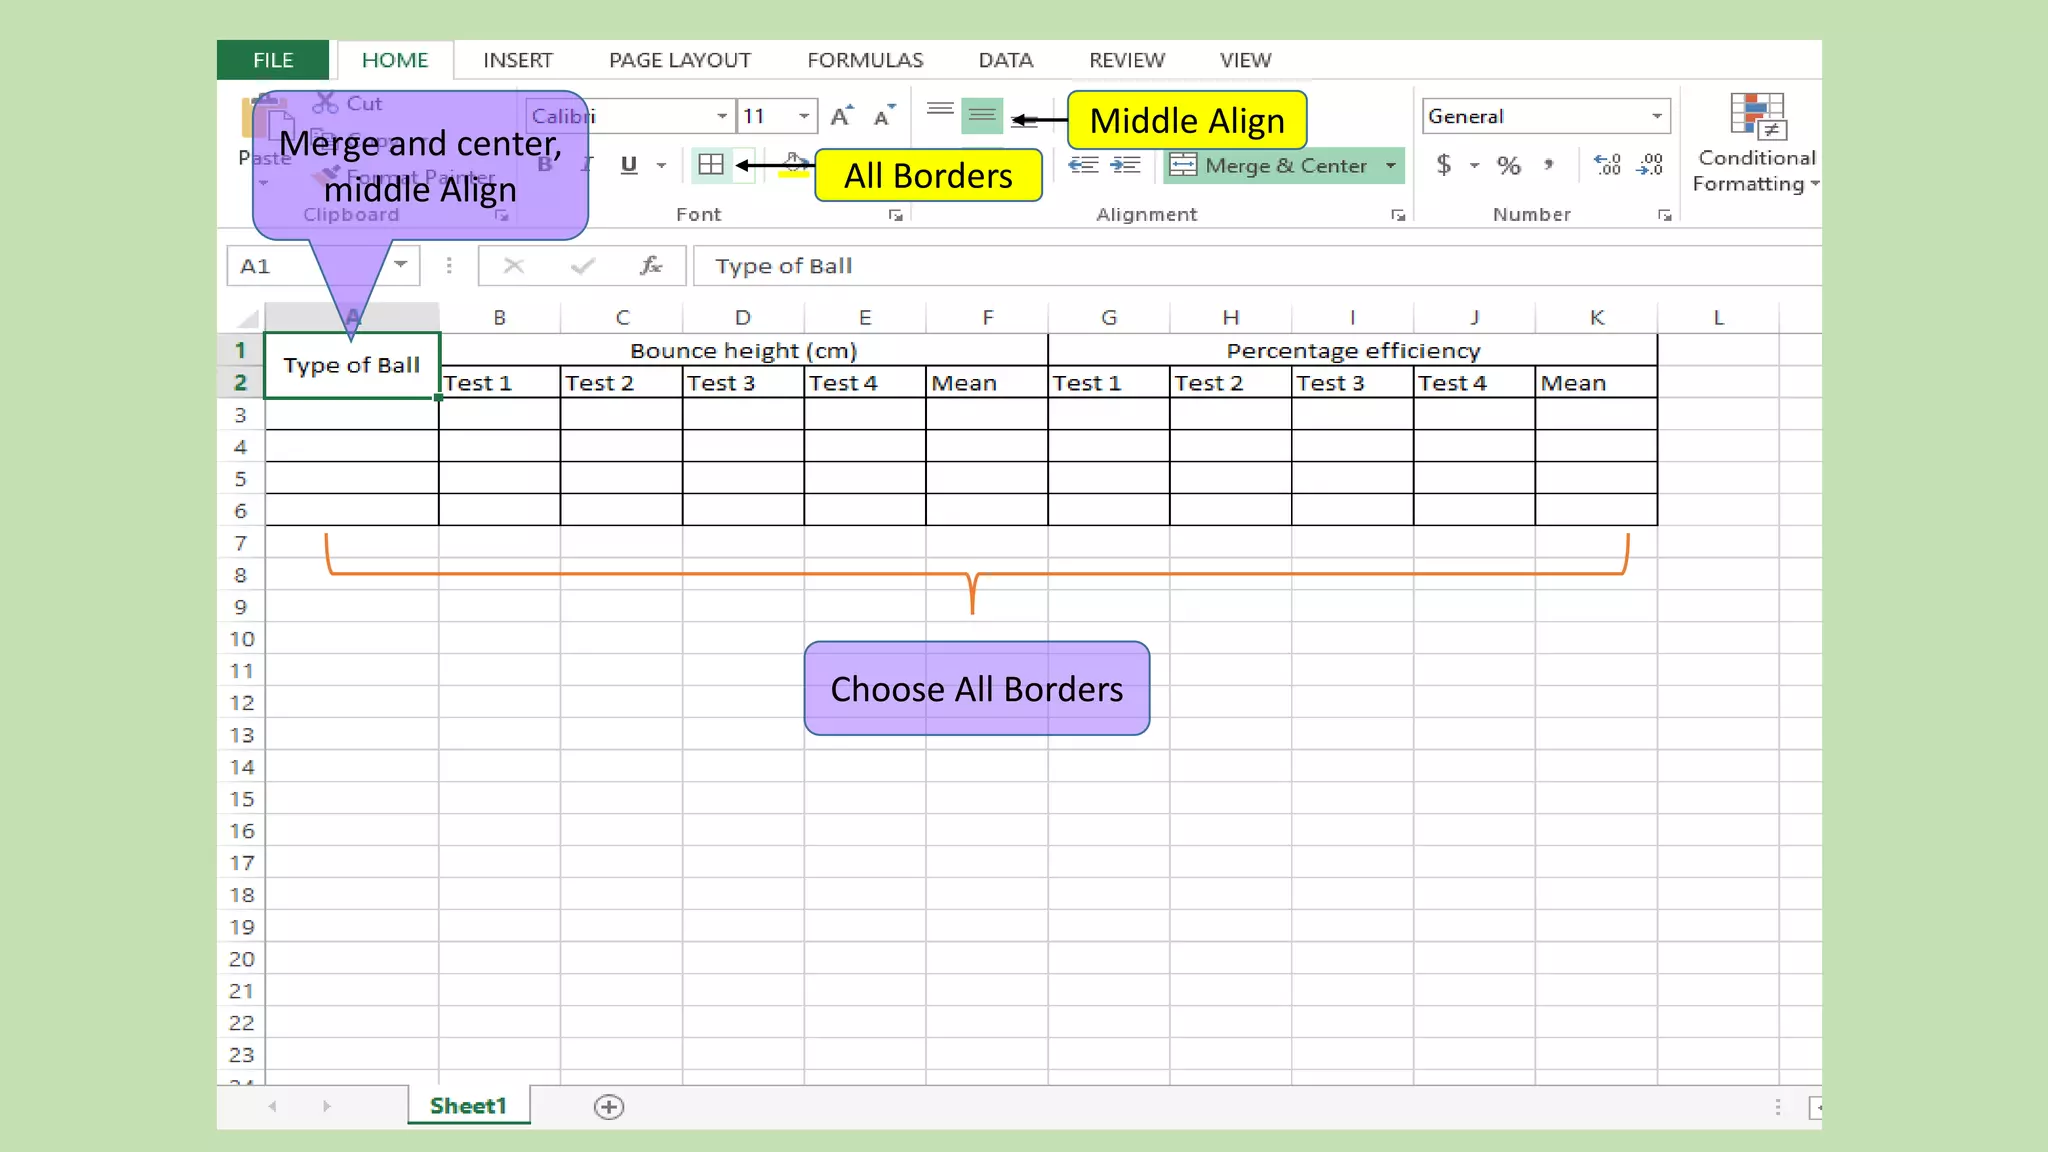Viewport: 2048px width, 1152px height.
Task: Click Increase Decimal icon
Action: coord(1607,165)
